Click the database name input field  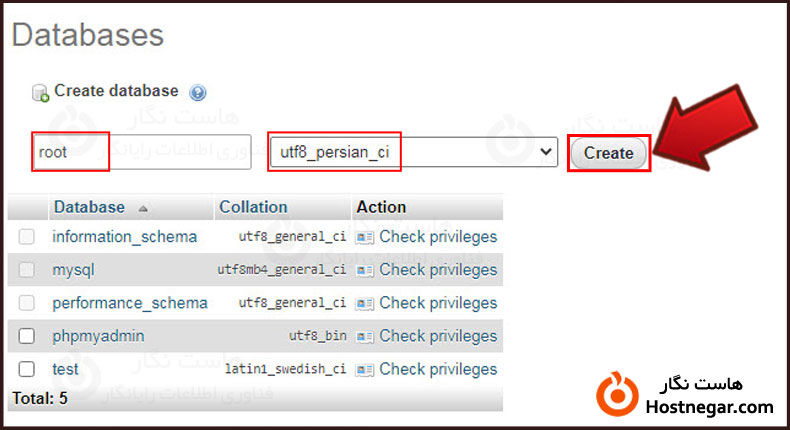click(140, 153)
